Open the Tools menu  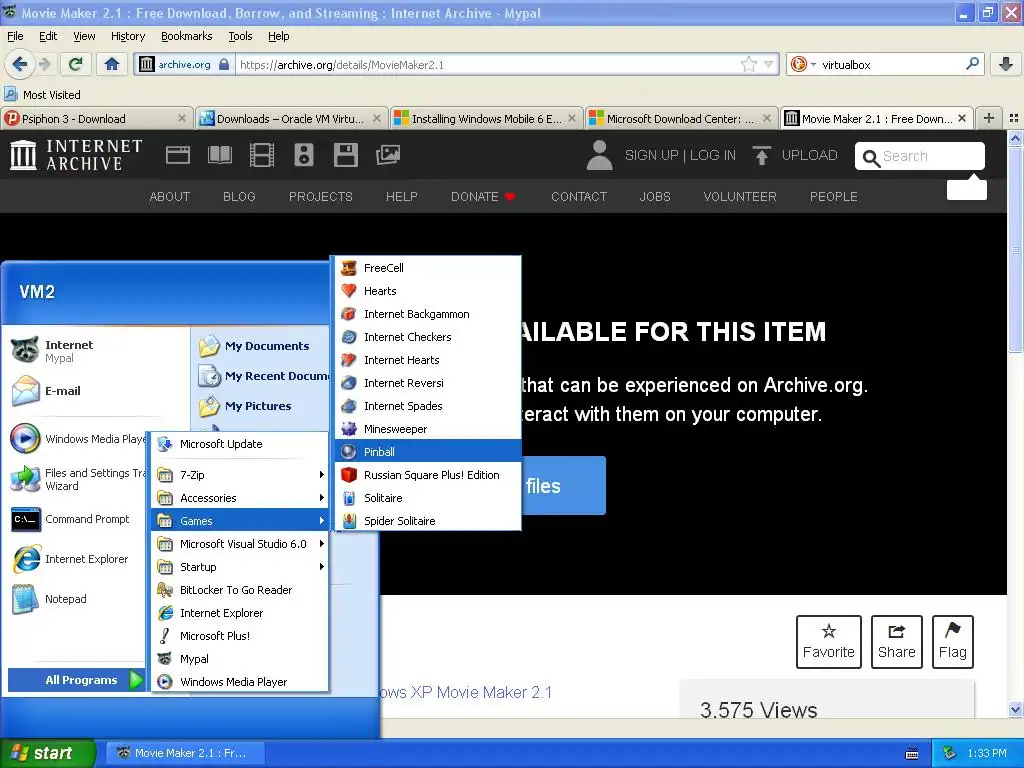coord(240,36)
